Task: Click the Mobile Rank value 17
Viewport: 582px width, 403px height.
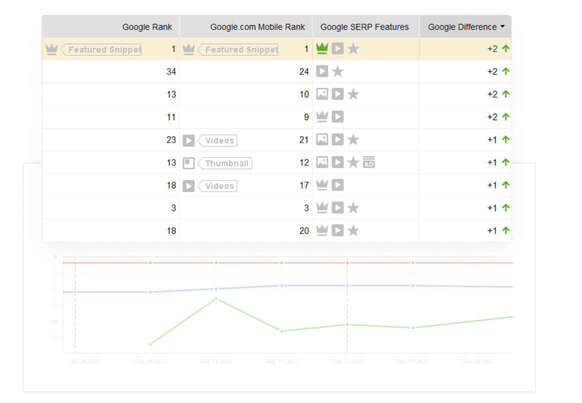Action: 304,185
